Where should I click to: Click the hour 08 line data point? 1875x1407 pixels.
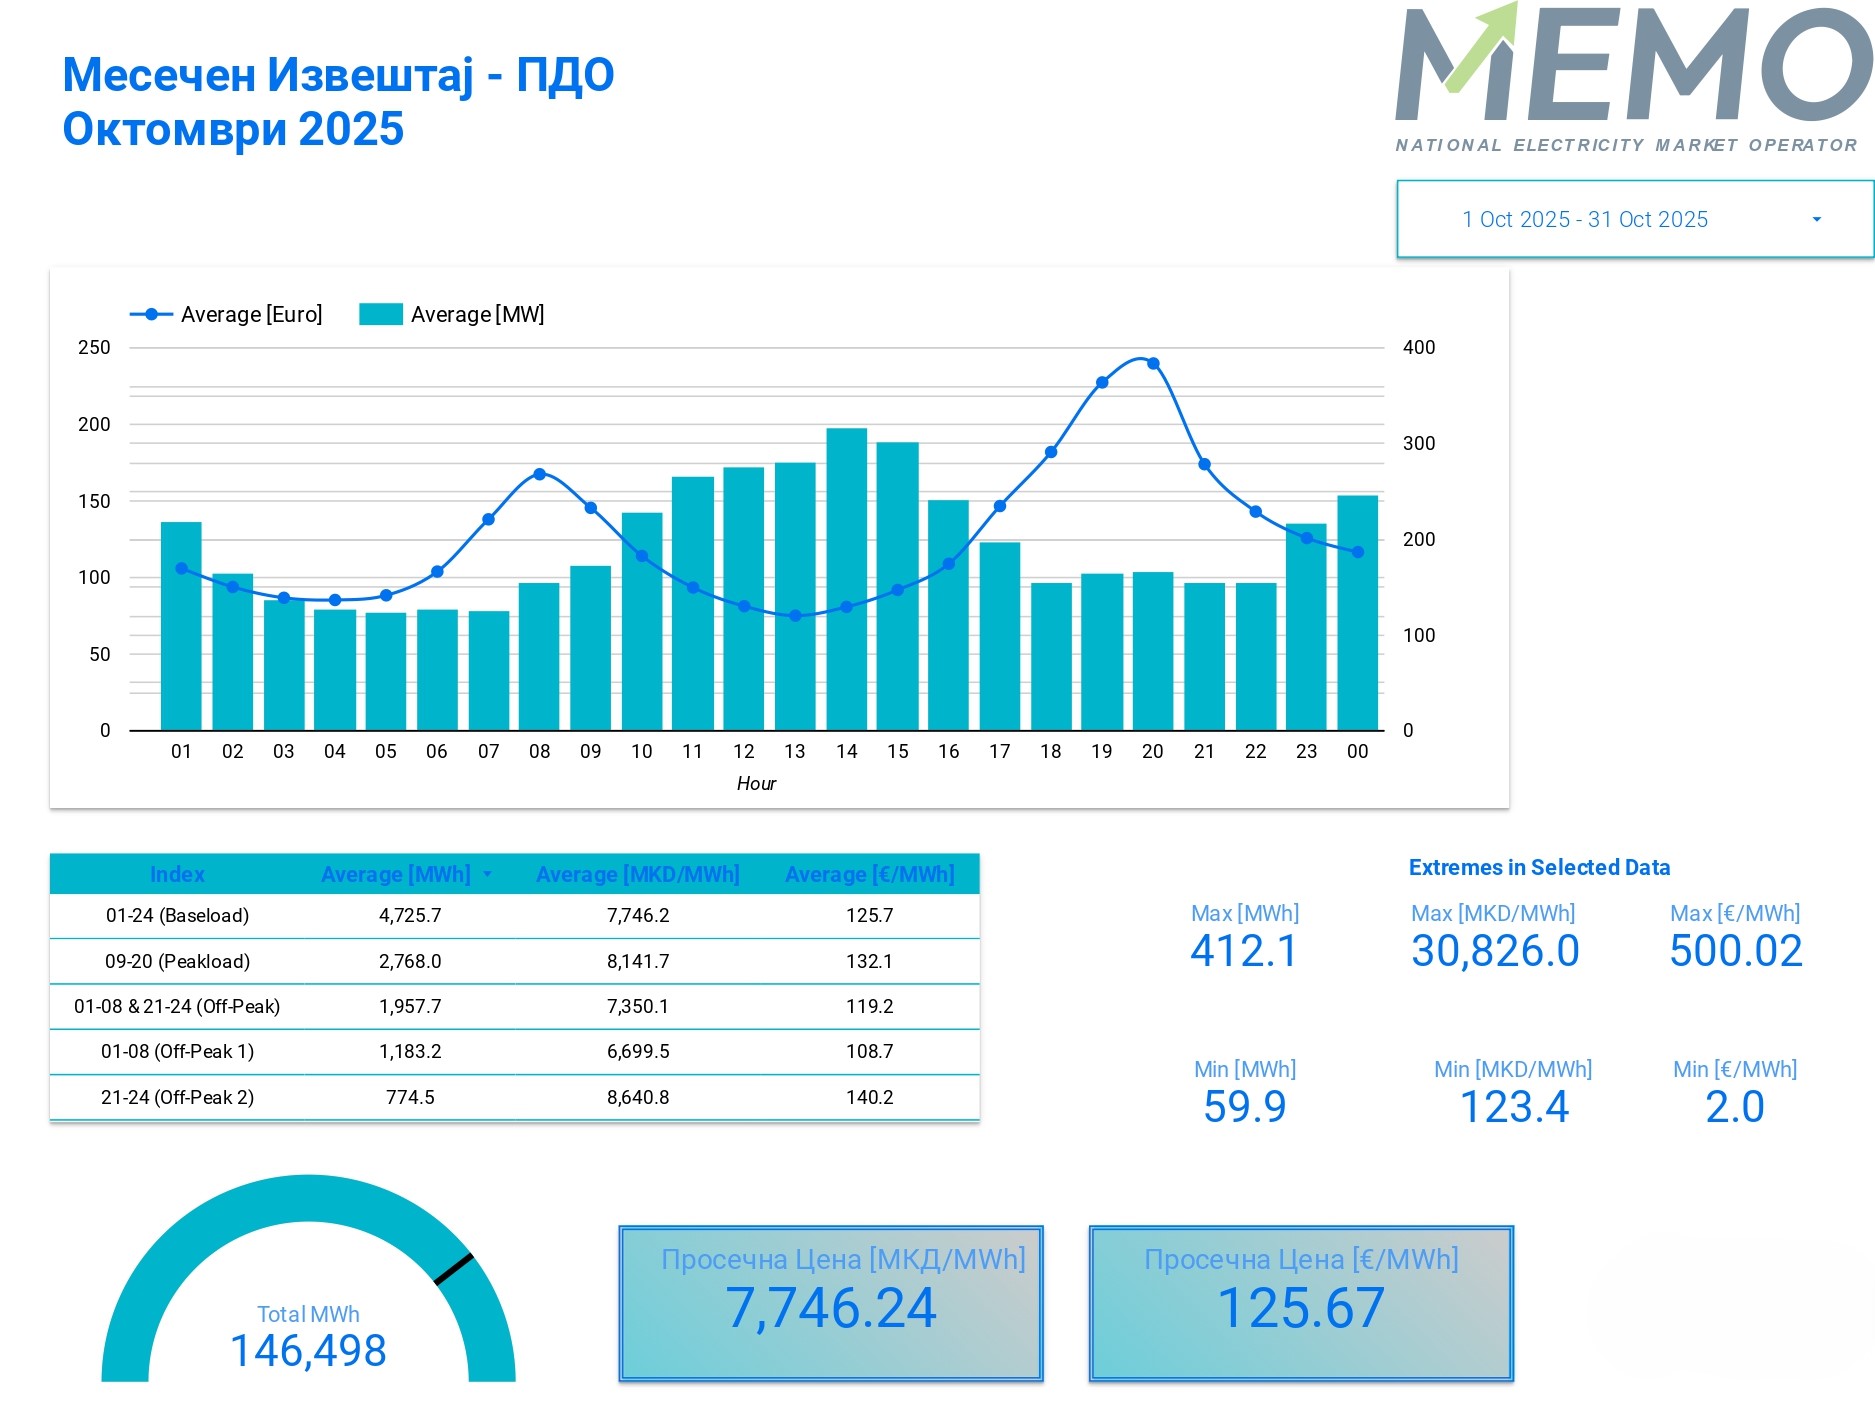(539, 474)
